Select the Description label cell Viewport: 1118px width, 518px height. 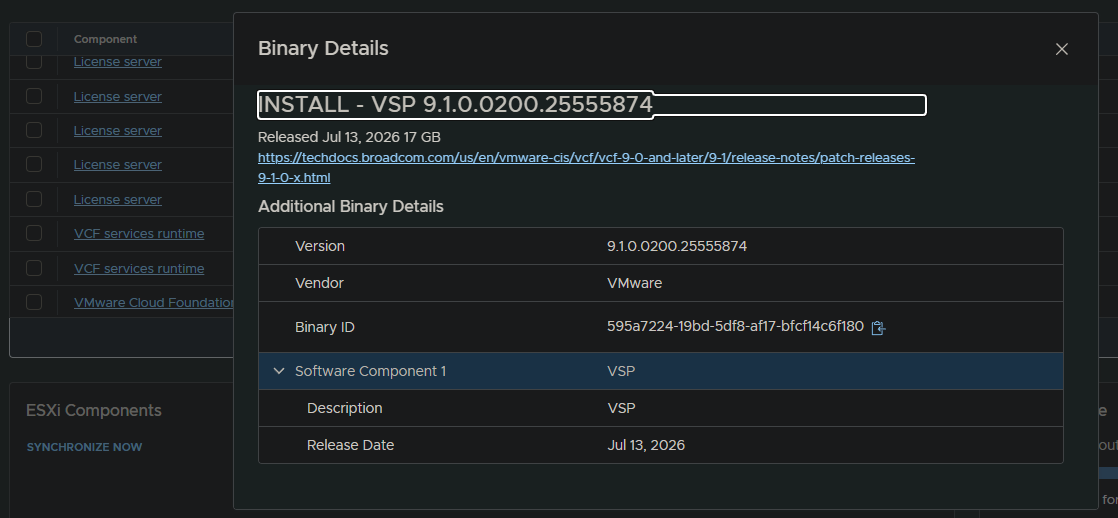click(344, 408)
